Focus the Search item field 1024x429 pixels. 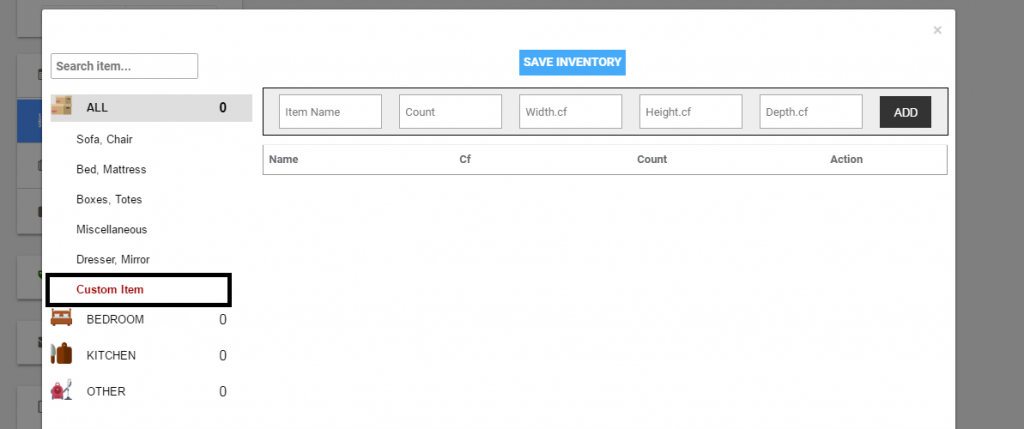(124, 66)
